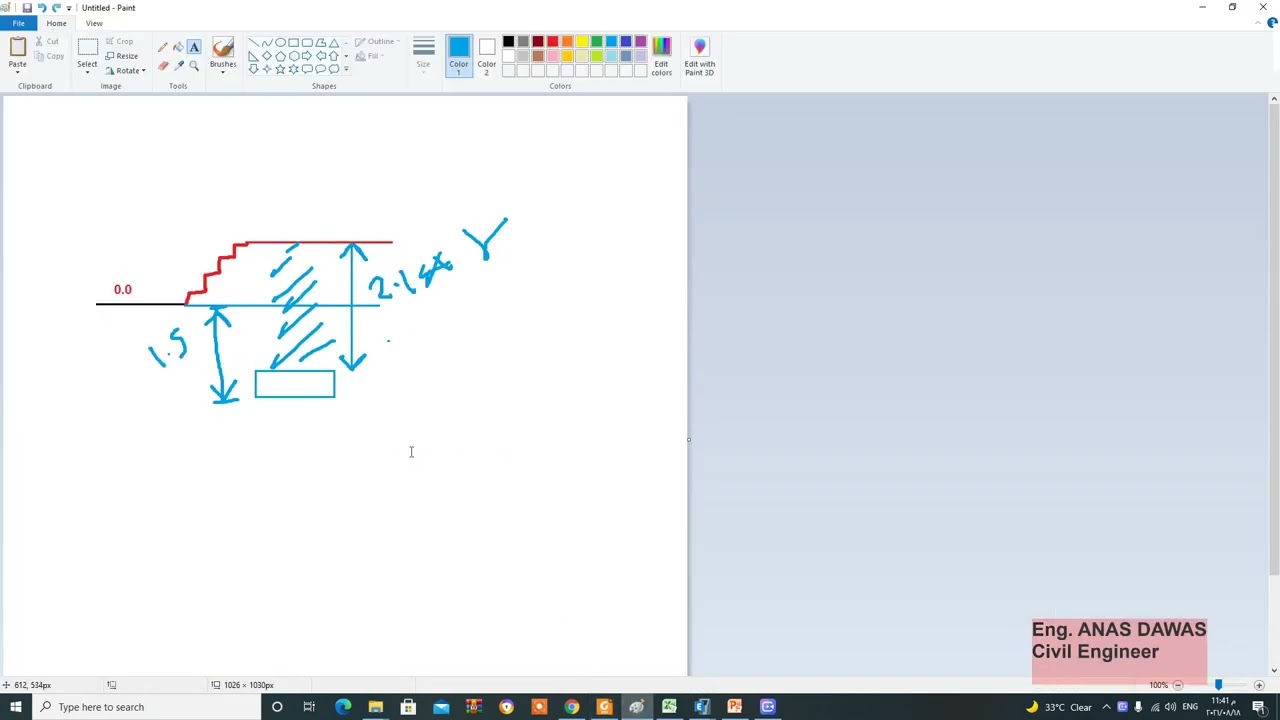Image resolution: width=1280 pixels, height=720 pixels.
Task: Open the Size line thickness options
Action: pos(423,55)
